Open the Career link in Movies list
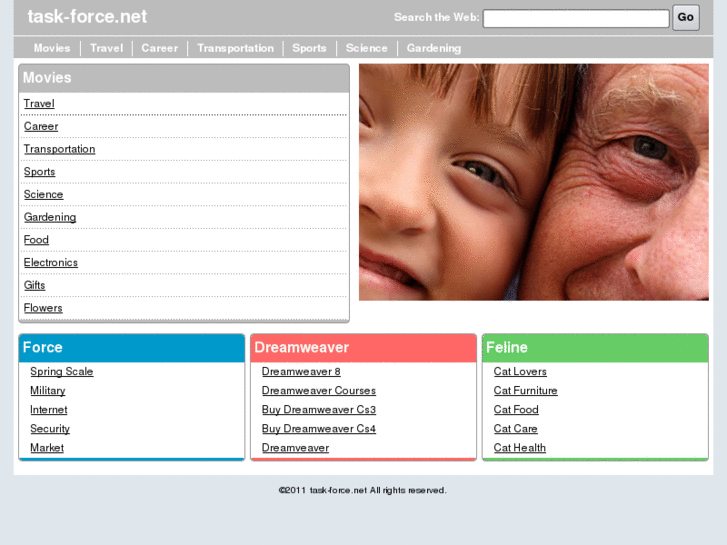 41,126
